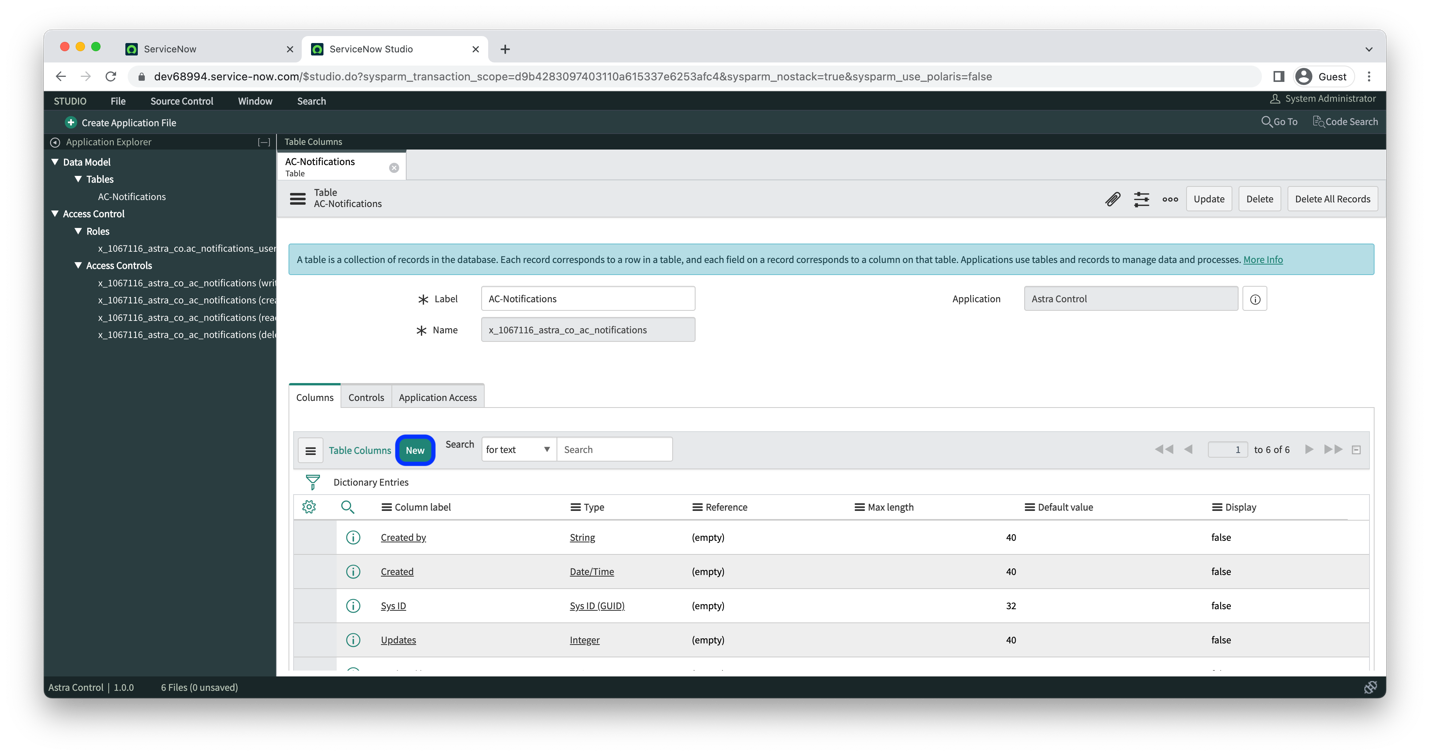Open the Source Control menu
The height and width of the screenshot is (756, 1430).
coord(181,101)
